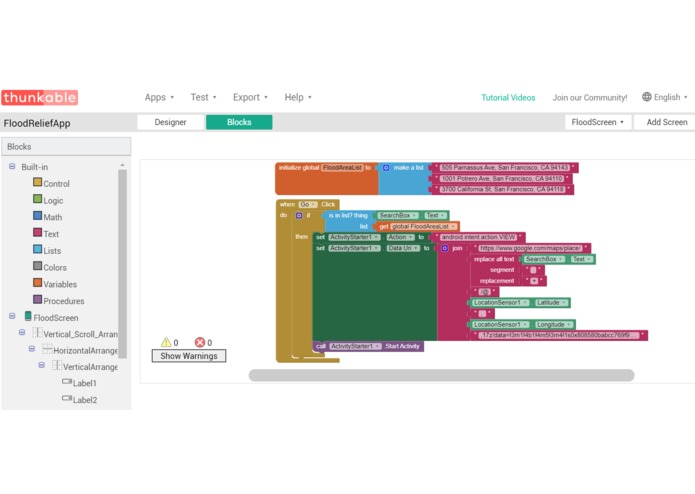
Task: Collapse the HorizontalArrangement tree node
Action: click(x=32, y=349)
